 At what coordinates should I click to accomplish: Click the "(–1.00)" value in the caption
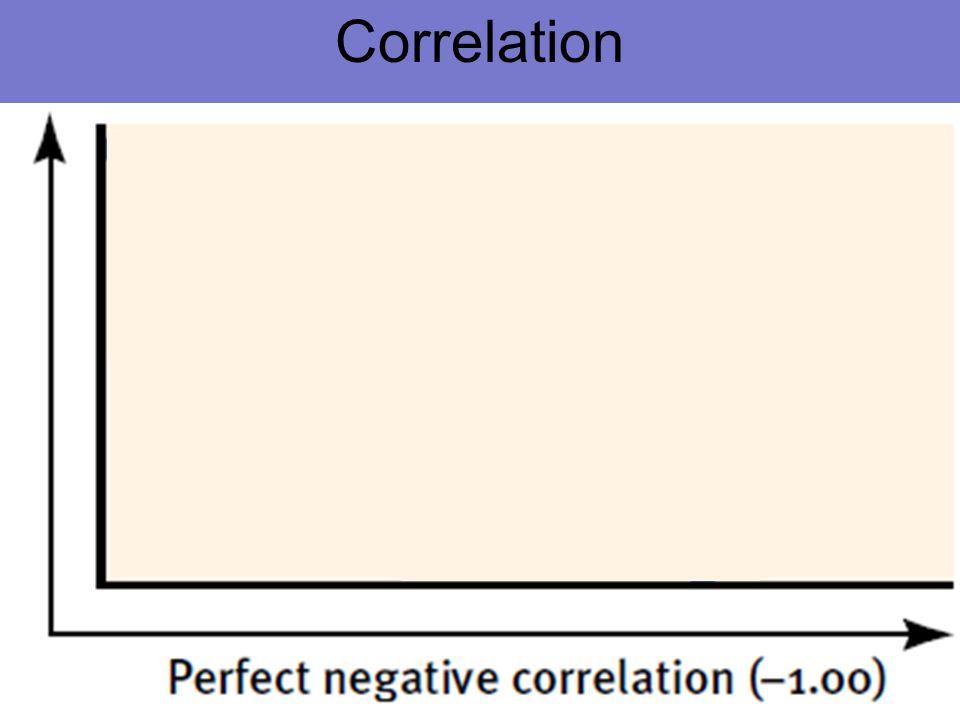[x=817, y=678]
